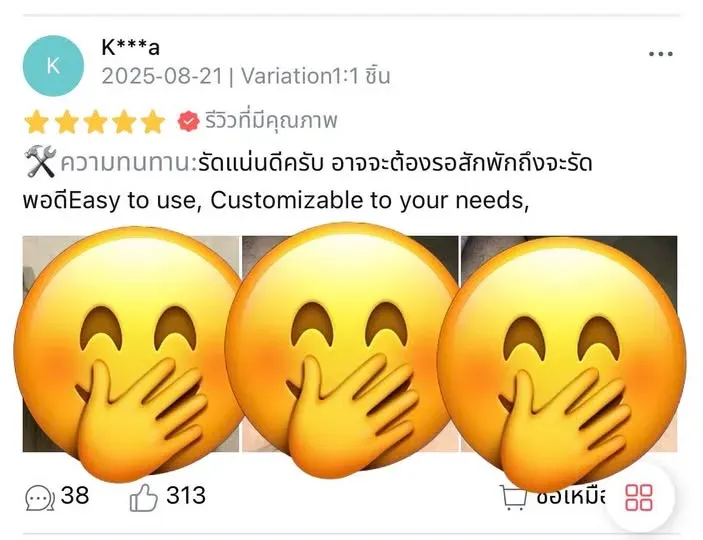Viewport: 703px width, 540px height.
Task: Tap the buy same item button text
Action: pos(570,497)
